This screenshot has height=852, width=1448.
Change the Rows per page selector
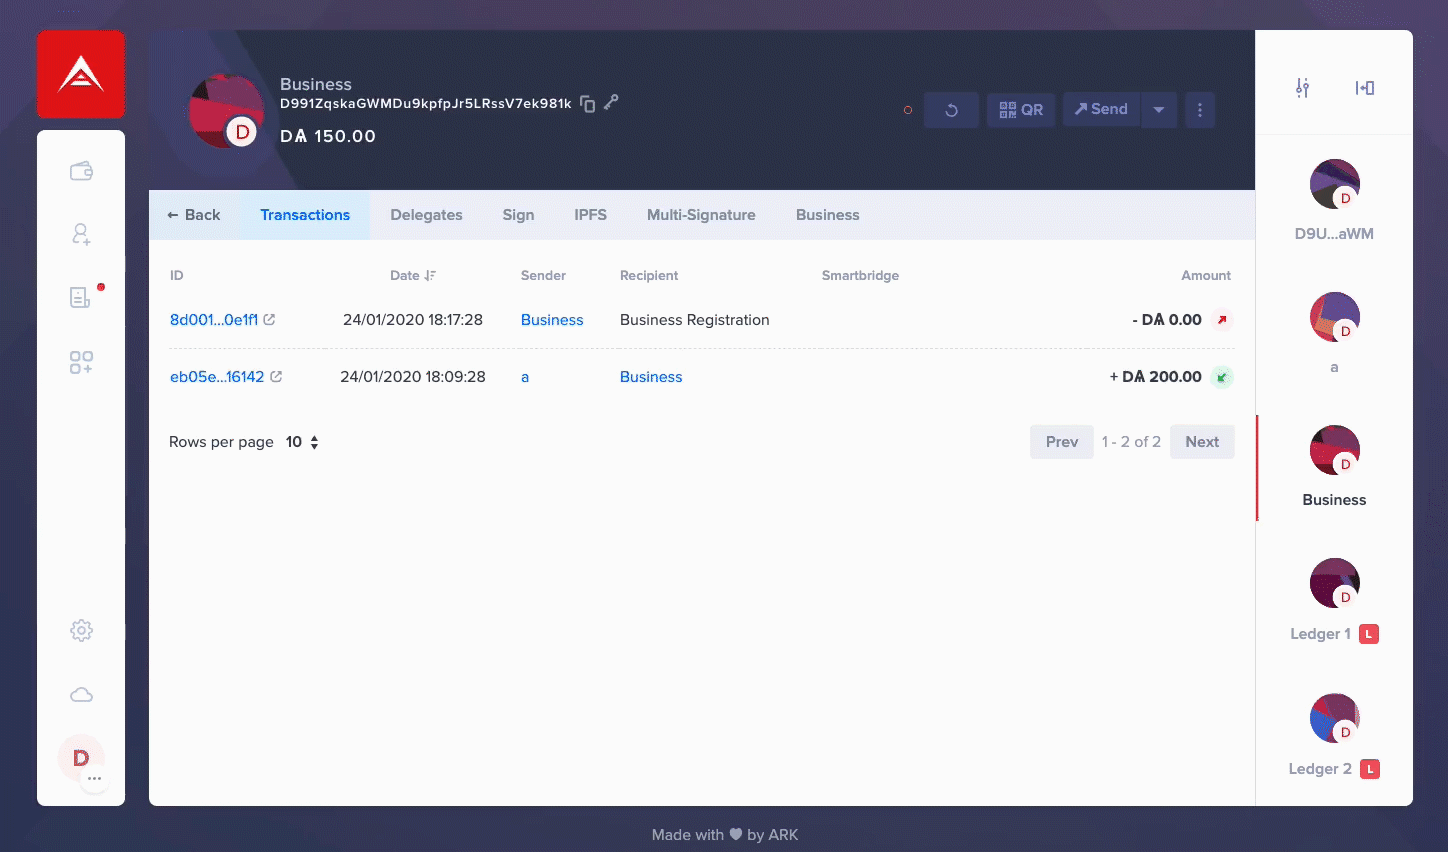302,442
